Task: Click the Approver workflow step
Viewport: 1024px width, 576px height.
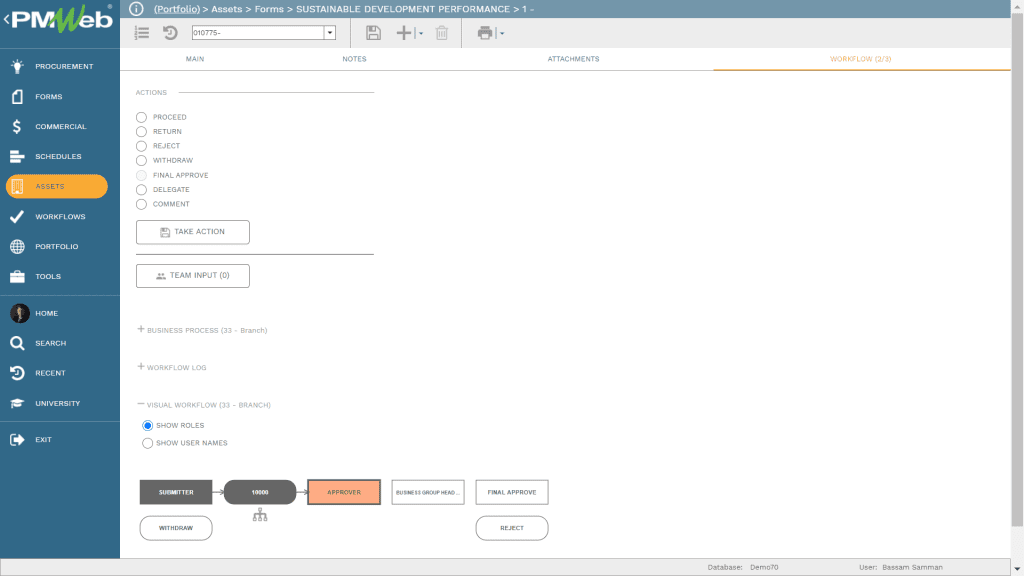Action: [344, 492]
